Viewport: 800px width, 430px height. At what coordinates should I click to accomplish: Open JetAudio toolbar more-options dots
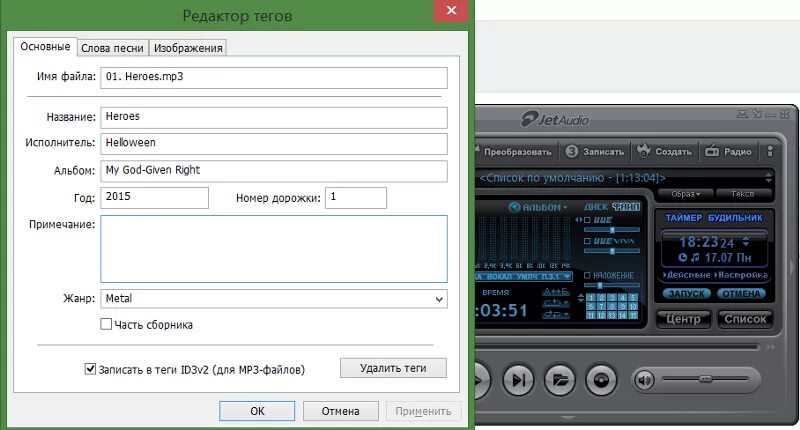[x=770, y=151]
